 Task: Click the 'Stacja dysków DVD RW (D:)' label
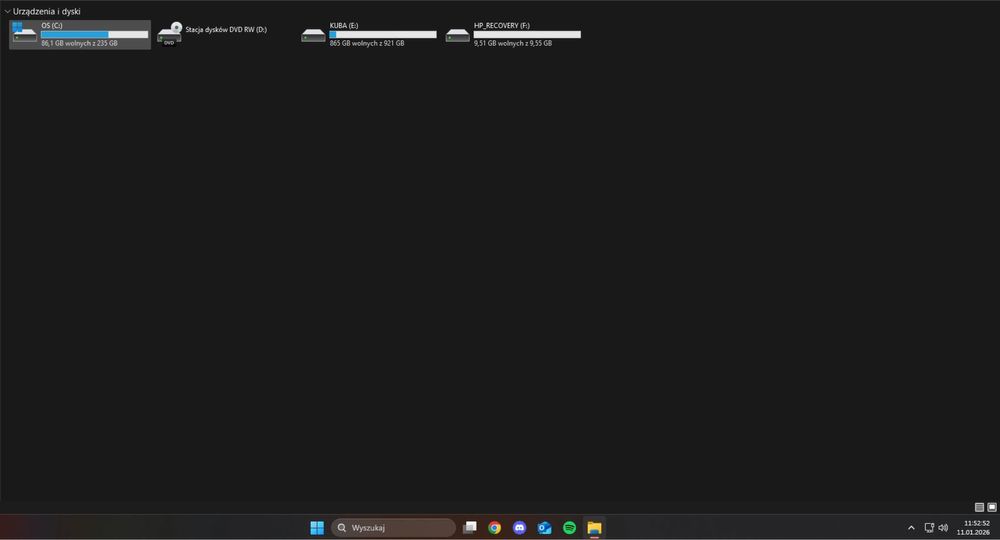(226, 29)
